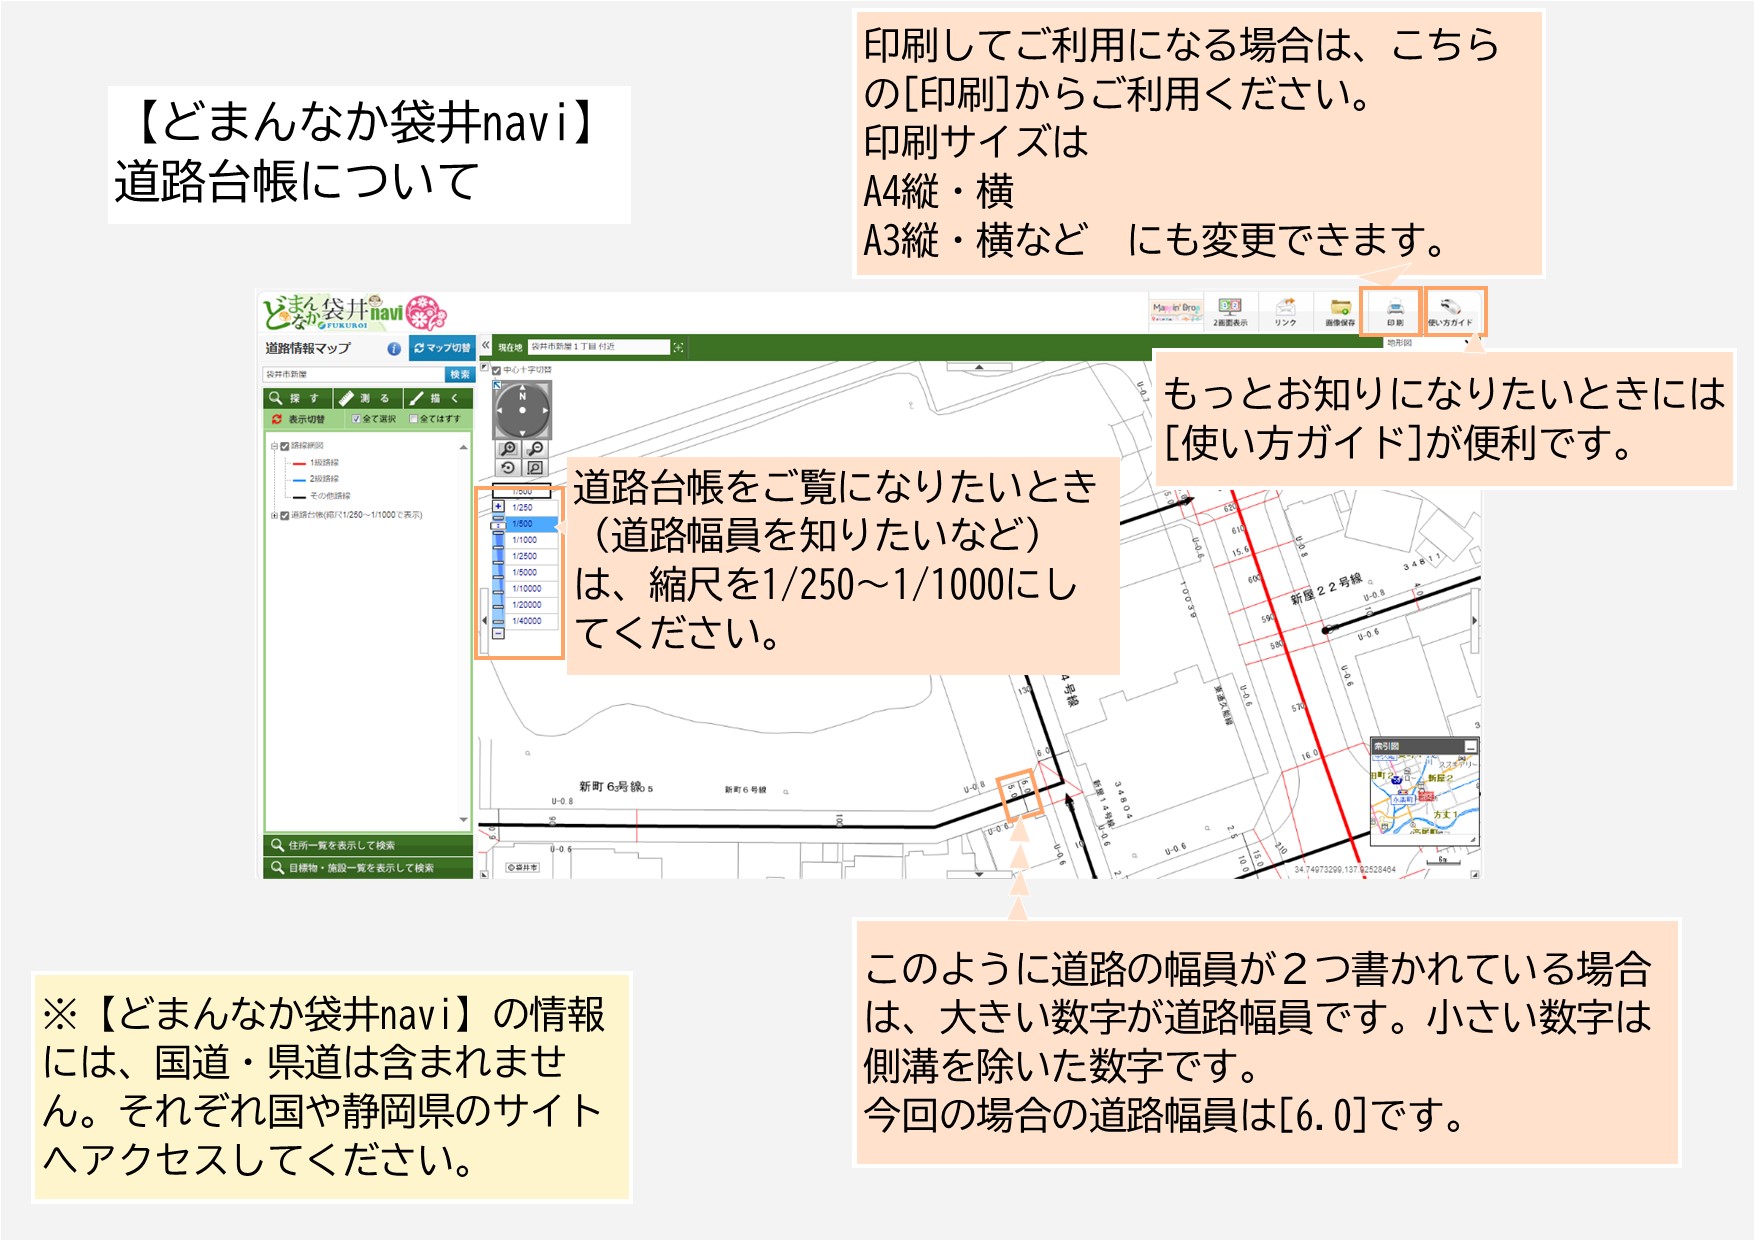1754x1240 pixels.
Task: Open the 2画面表示 dual-screen view
Action: 1230,311
